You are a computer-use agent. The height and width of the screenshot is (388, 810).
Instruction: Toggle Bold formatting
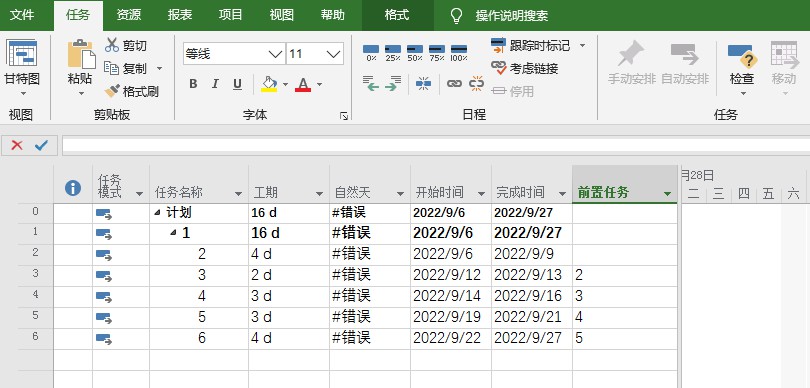click(x=193, y=84)
